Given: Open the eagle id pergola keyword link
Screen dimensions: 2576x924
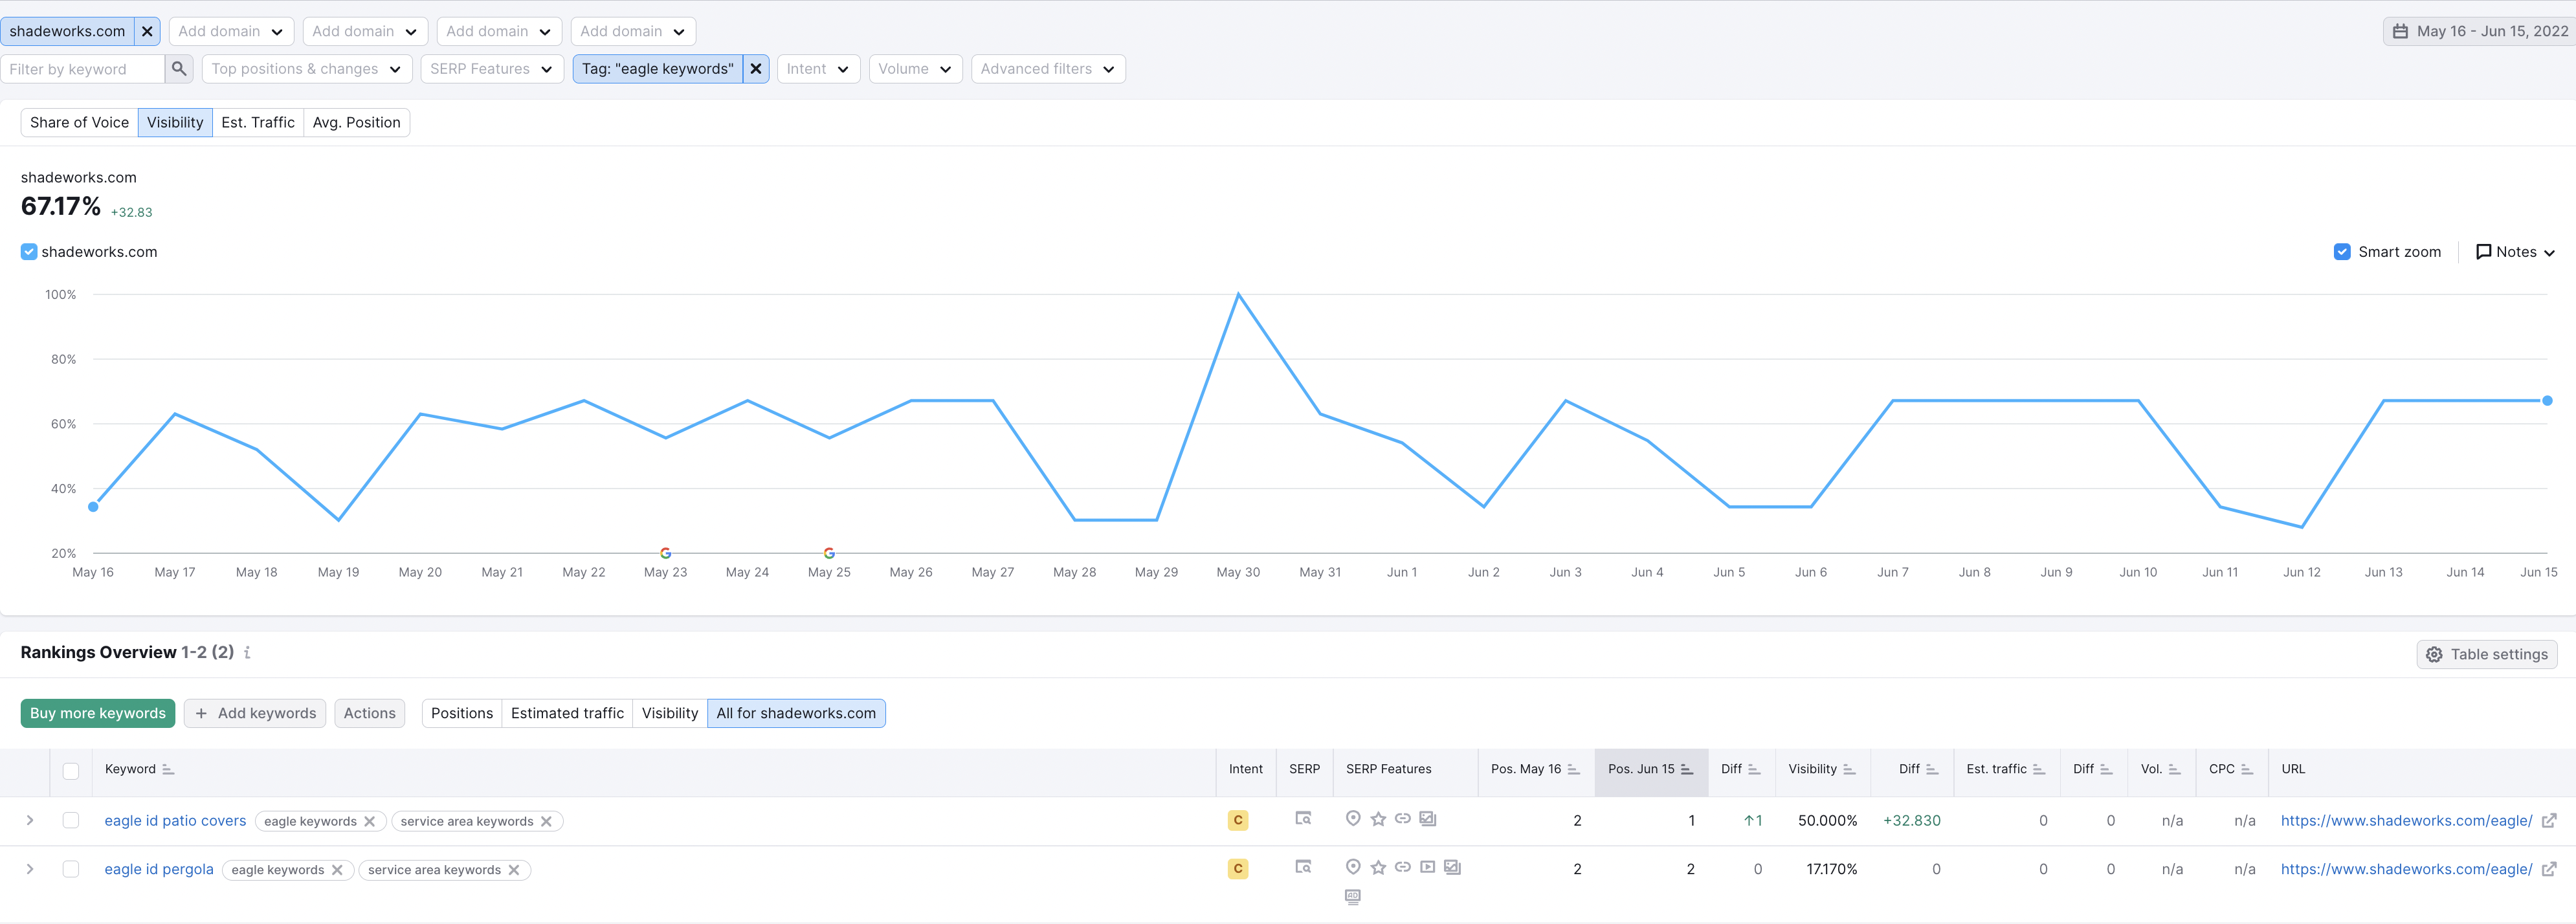Looking at the screenshot, I should 159,870.
